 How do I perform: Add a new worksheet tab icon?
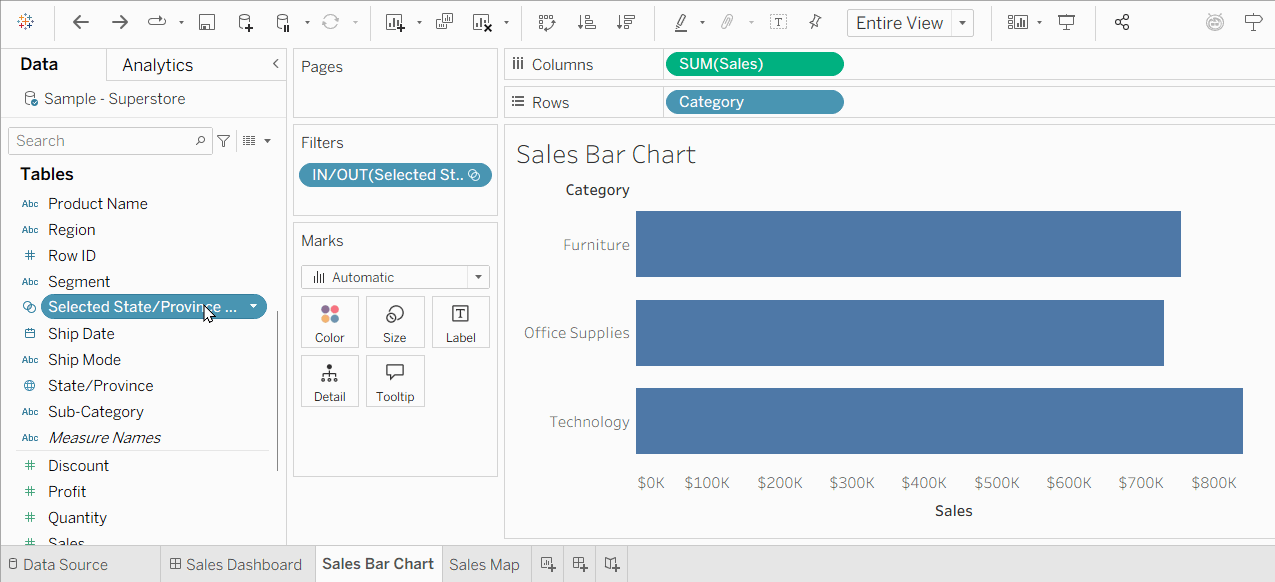point(548,564)
